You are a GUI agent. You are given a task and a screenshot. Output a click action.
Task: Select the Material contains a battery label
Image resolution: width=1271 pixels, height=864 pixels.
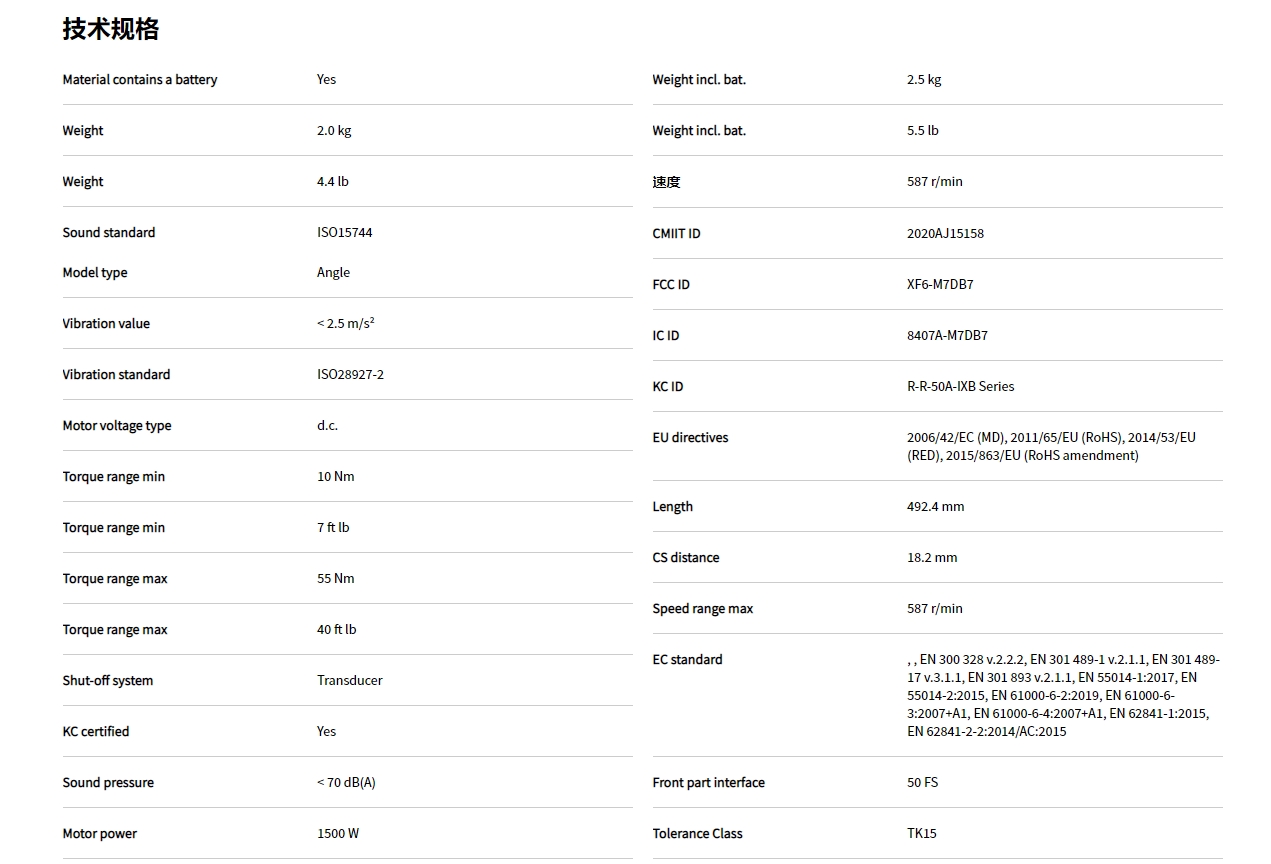tap(139, 80)
